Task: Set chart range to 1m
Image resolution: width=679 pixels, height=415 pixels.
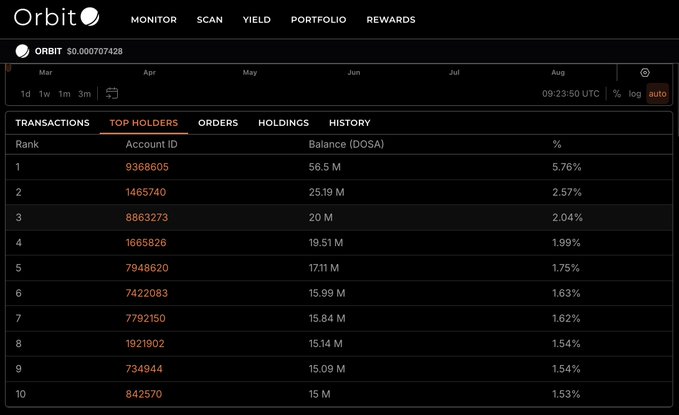Action: pos(65,94)
